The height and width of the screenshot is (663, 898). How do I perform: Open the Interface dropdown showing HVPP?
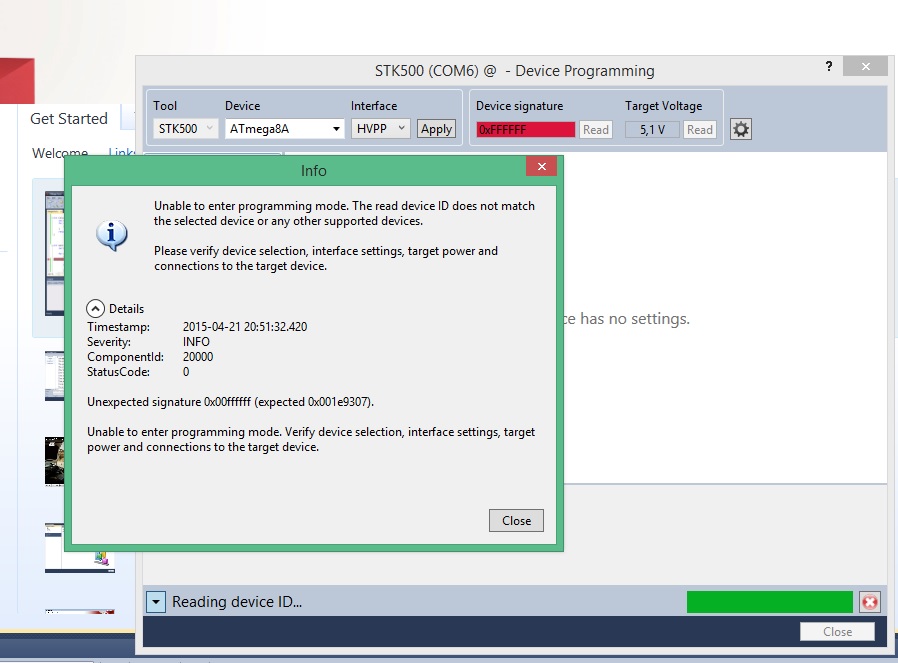381,129
